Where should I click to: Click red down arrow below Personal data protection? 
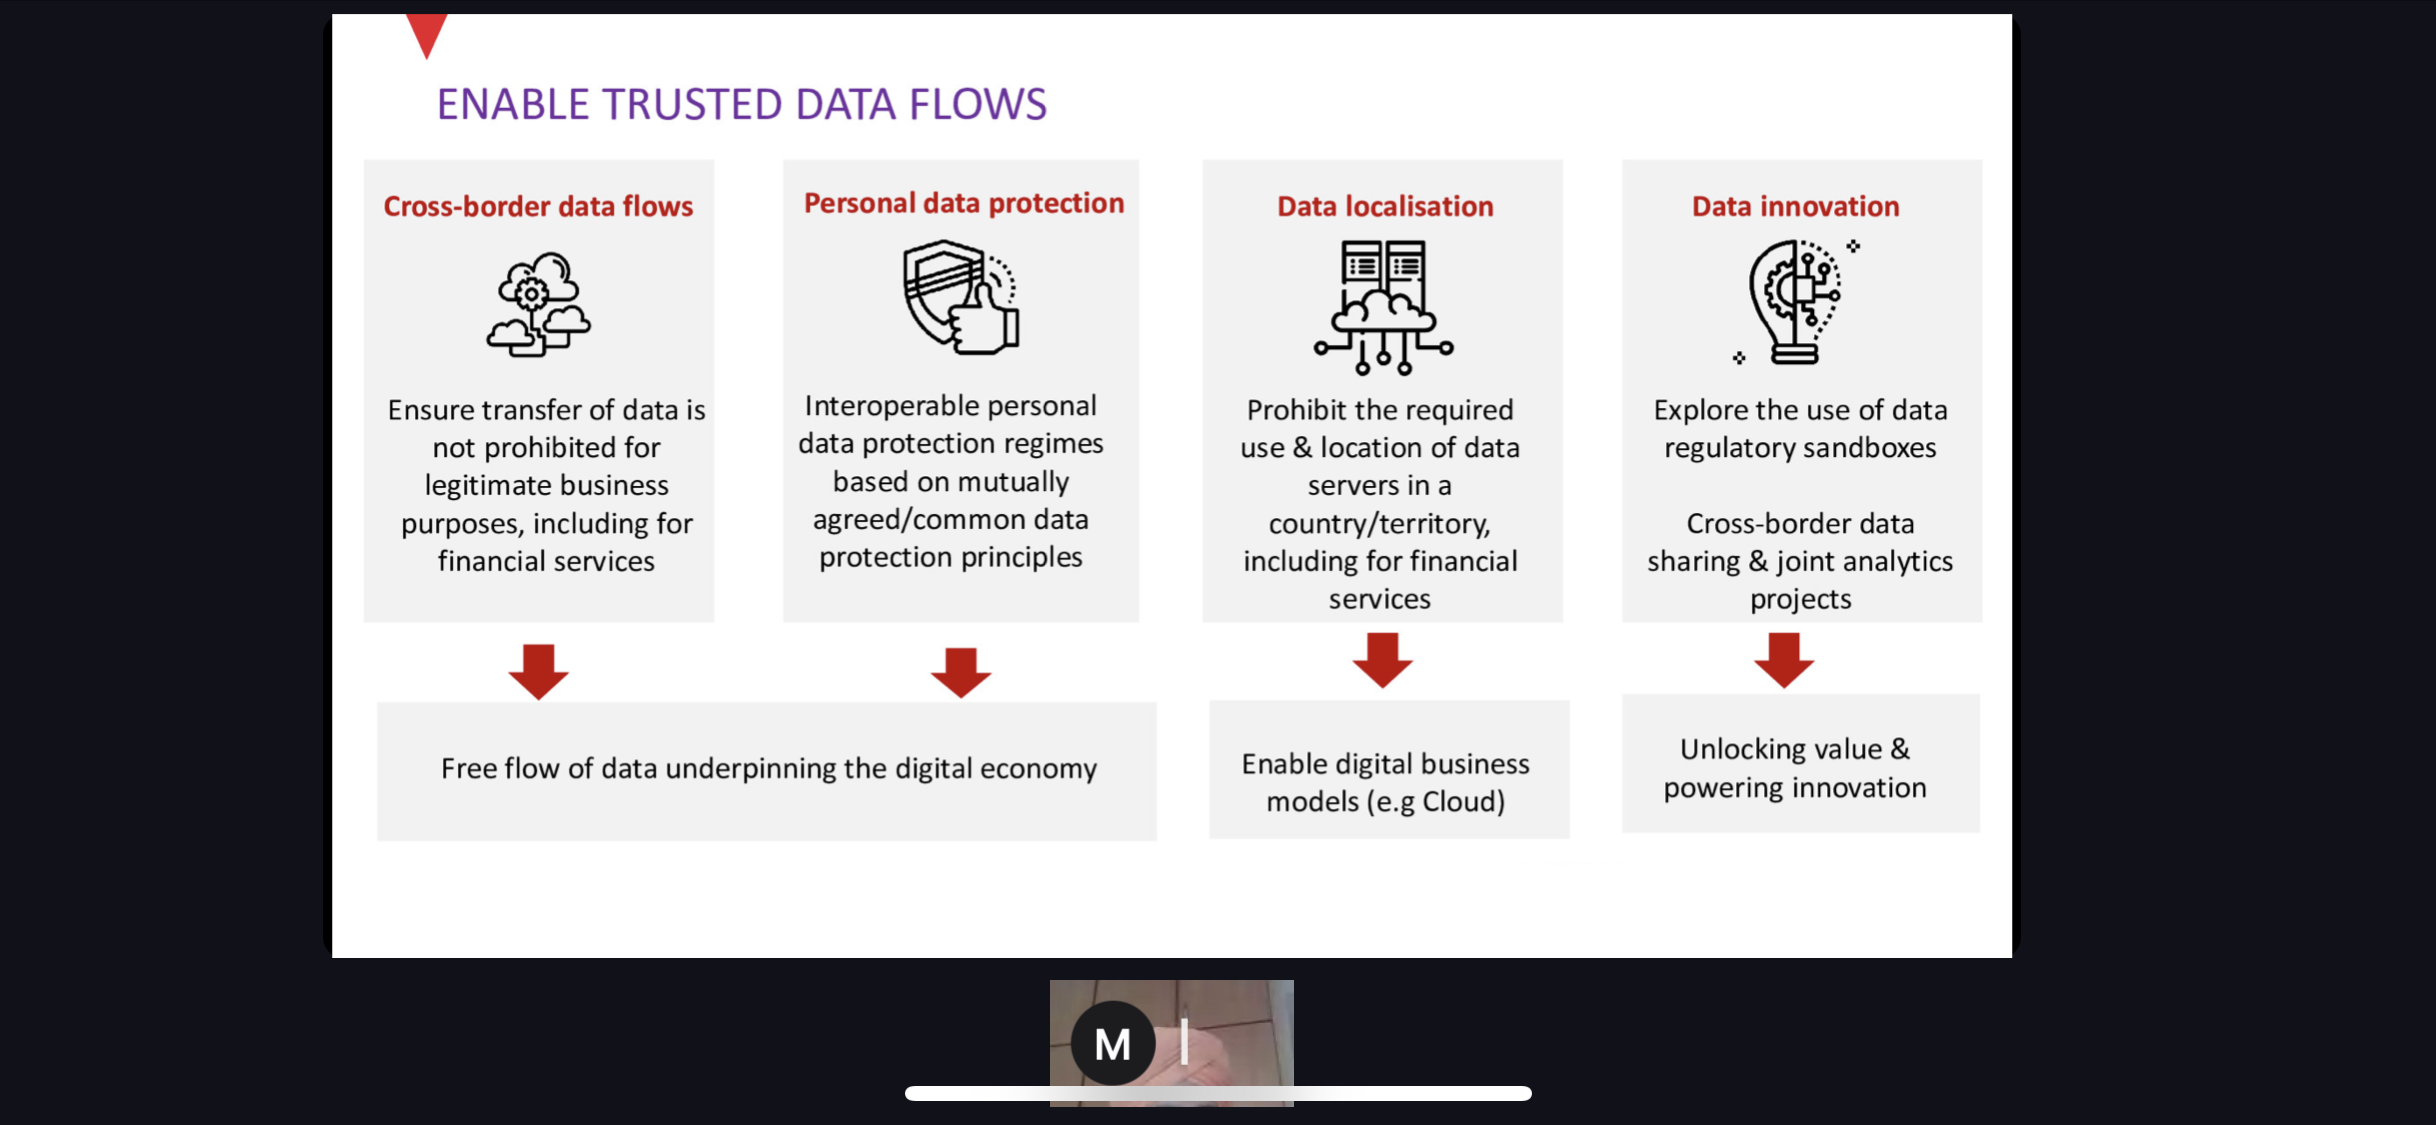[960, 671]
